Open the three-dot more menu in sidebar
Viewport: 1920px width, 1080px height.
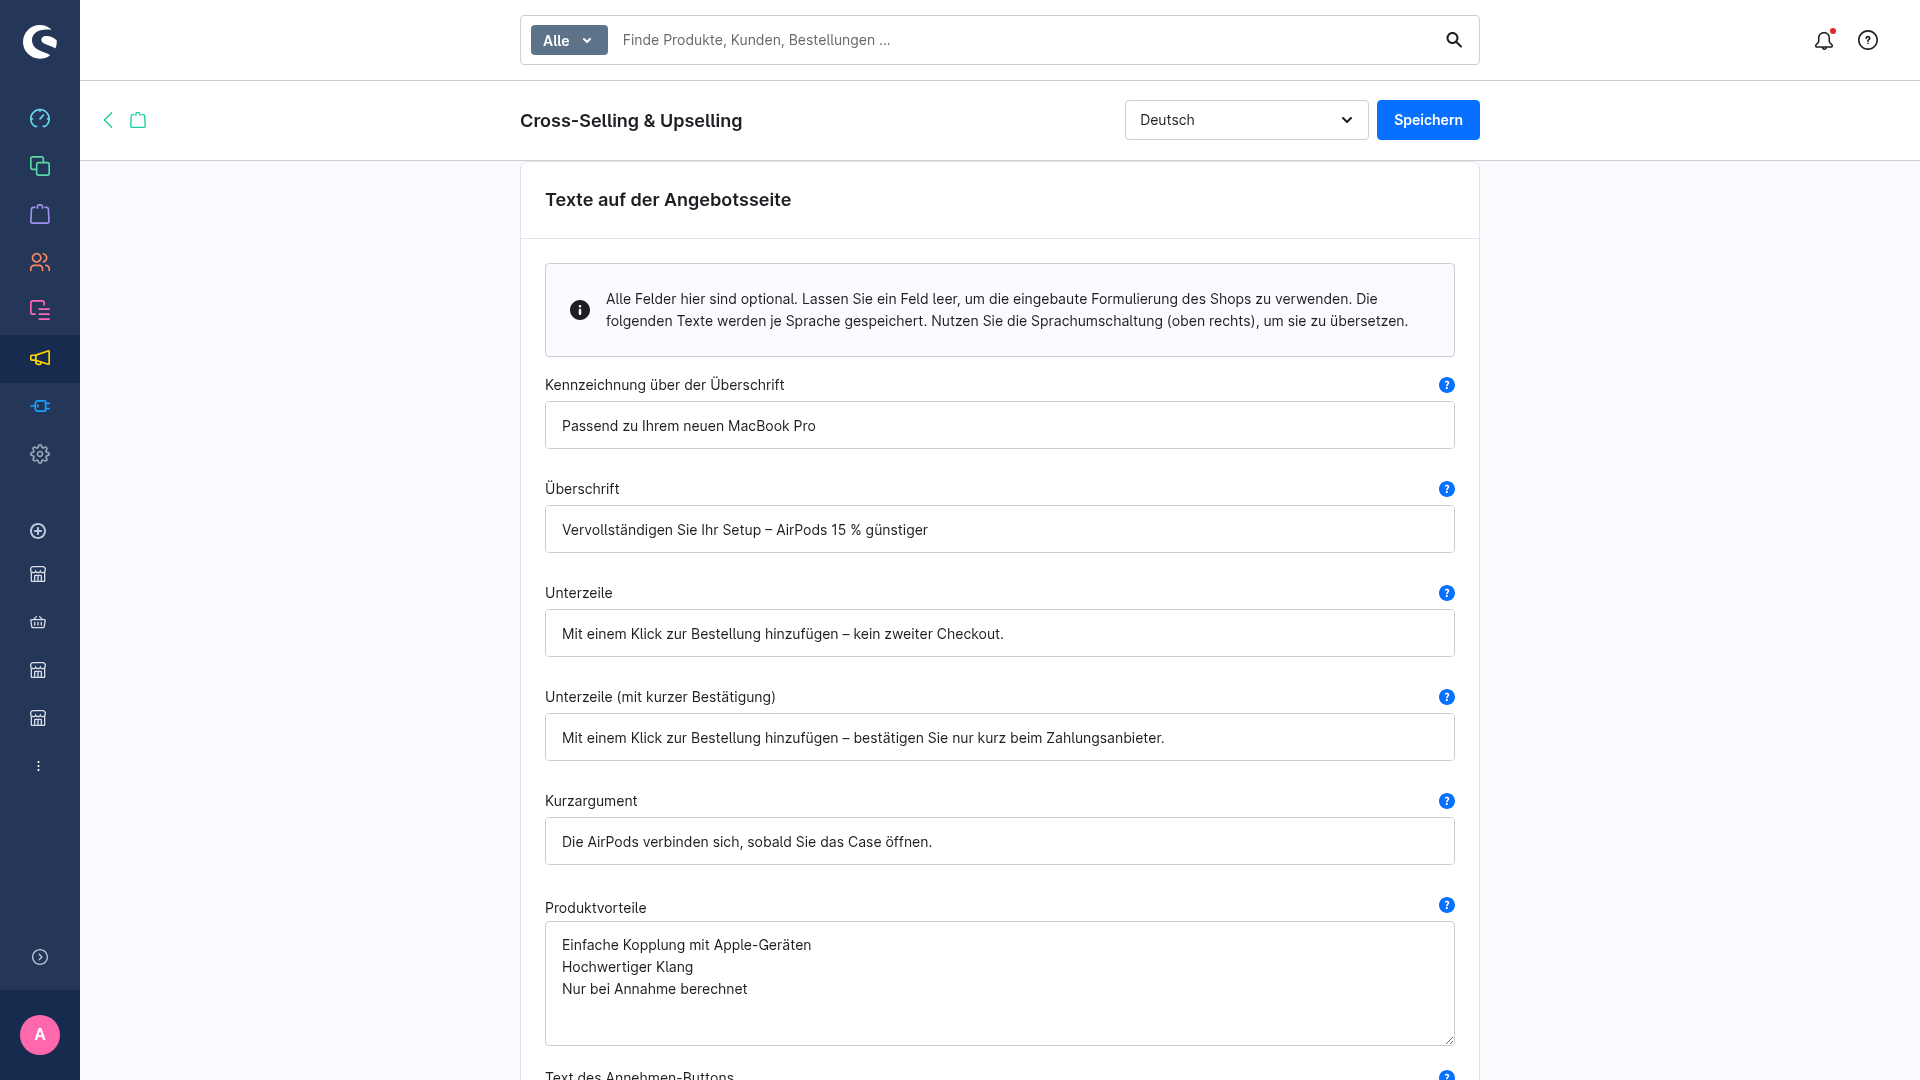[x=38, y=766]
